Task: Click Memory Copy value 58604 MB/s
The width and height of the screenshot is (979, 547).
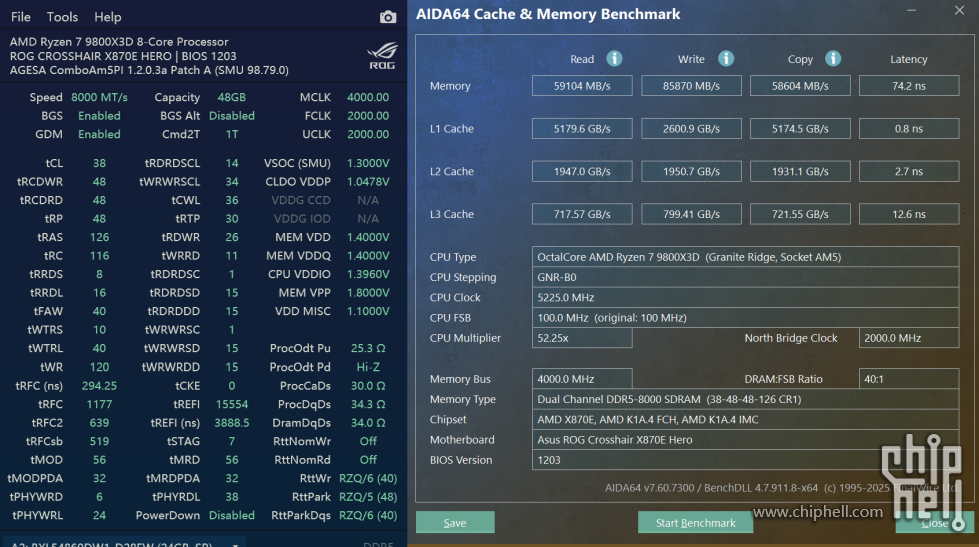Action: (800, 86)
